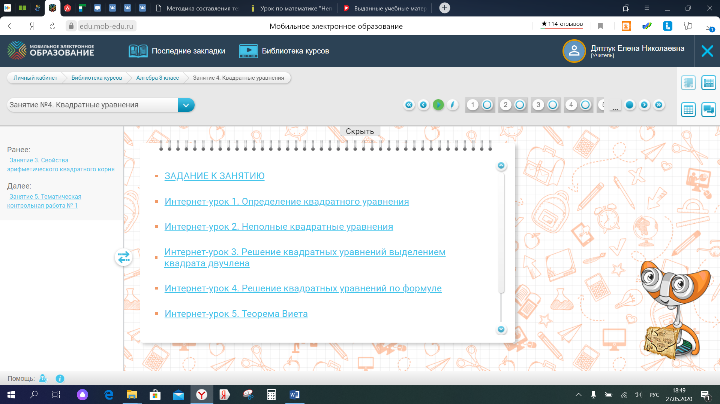
Task: Open the notebook icon in right panel
Action: click(x=688, y=83)
